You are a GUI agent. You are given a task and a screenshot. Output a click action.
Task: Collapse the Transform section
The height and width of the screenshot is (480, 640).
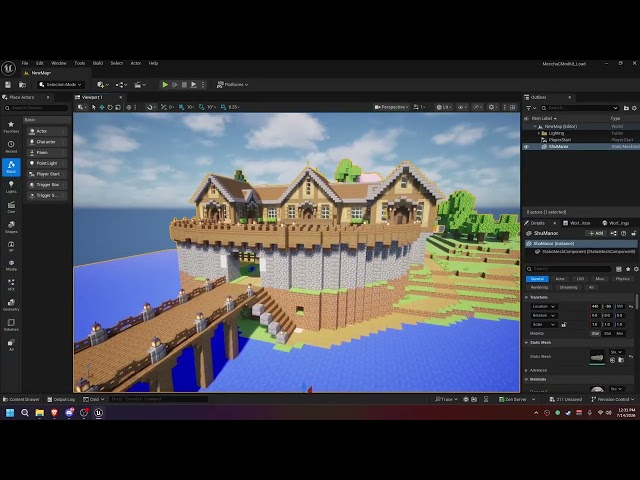(527, 297)
